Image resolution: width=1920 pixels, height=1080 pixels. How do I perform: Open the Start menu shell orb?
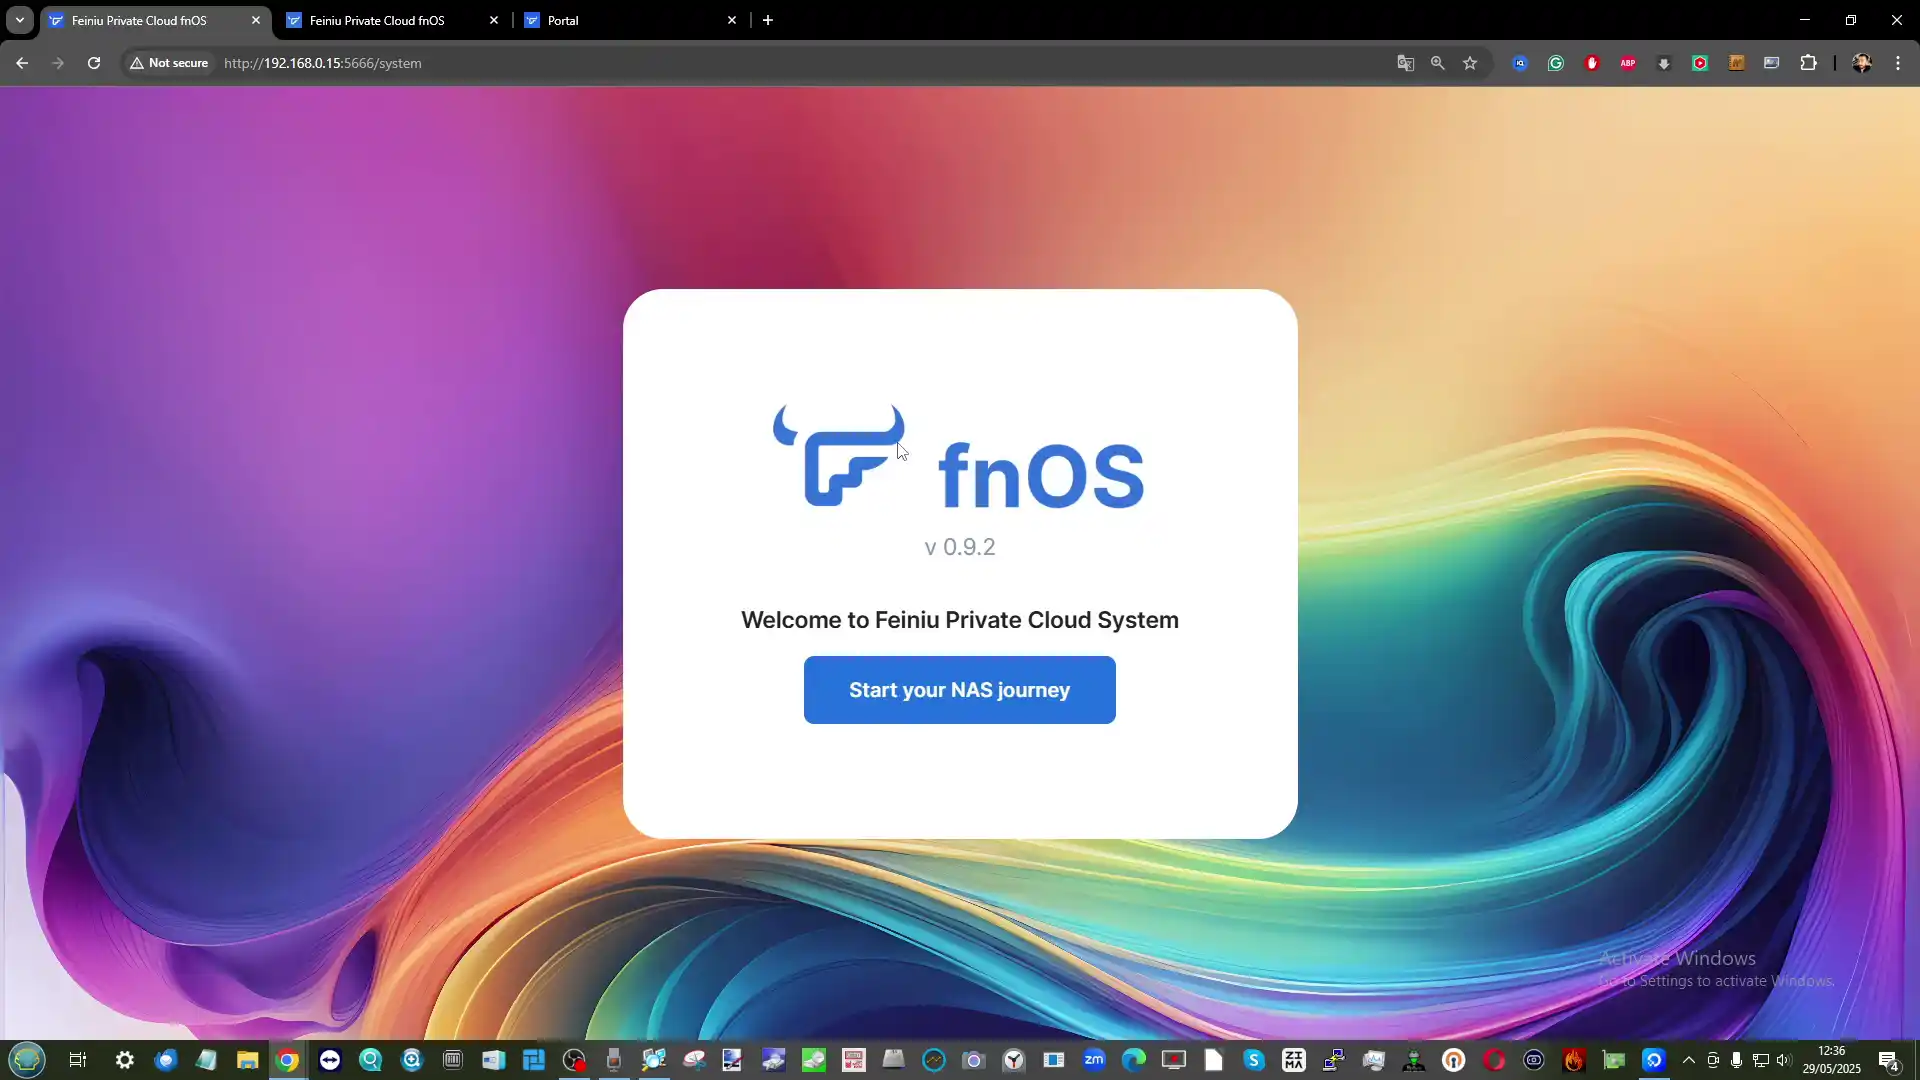27,1059
